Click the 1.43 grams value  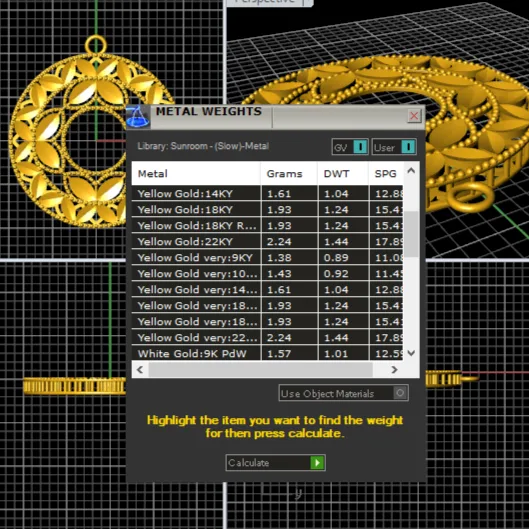click(x=279, y=274)
